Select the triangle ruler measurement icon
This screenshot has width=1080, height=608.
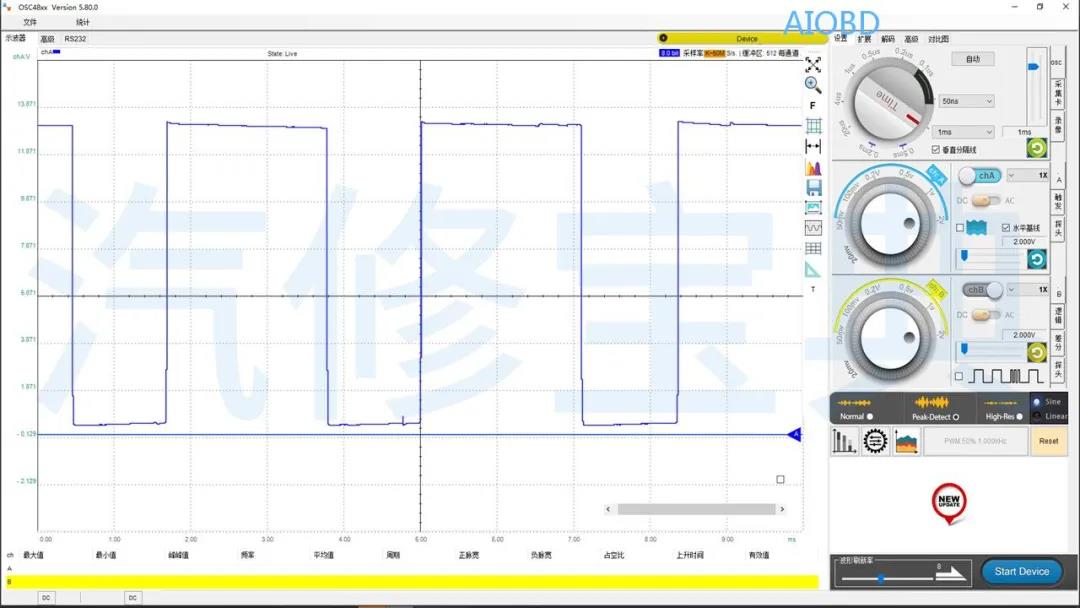coord(813,269)
